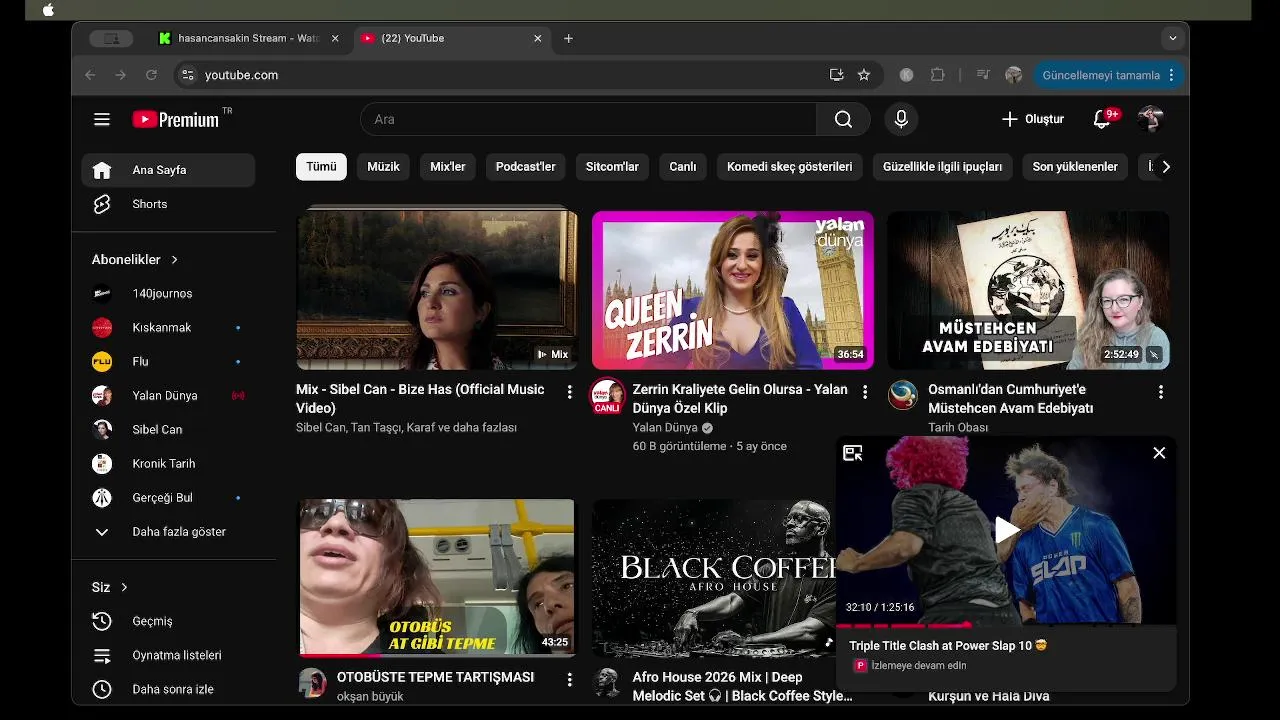Open the notifications bell
Image resolution: width=1280 pixels, height=720 pixels.
pyautogui.click(x=1102, y=119)
